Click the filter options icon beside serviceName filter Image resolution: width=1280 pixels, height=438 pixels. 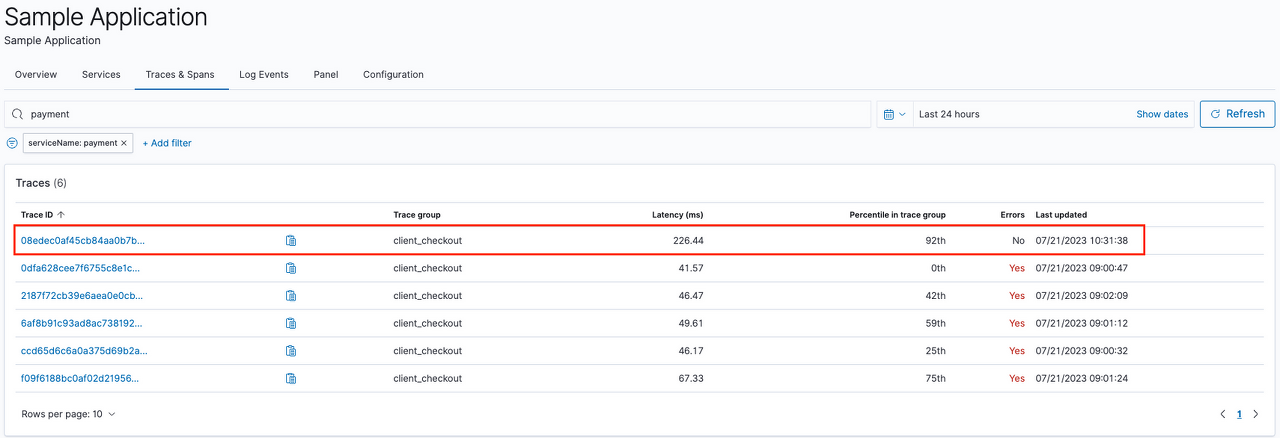(x=12, y=143)
